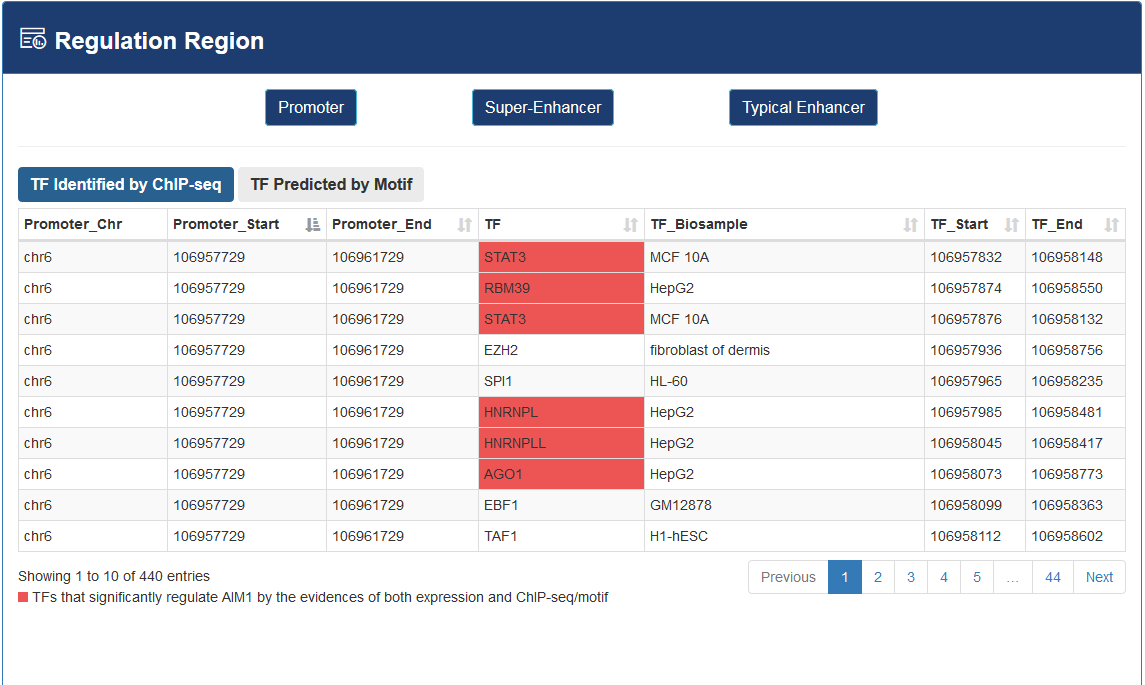Click TF_Start value 106958045
This screenshot has width=1145, height=685.
click(966, 443)
